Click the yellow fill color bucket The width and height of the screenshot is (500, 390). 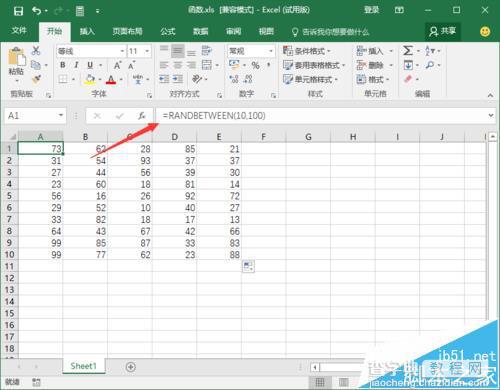89,79
